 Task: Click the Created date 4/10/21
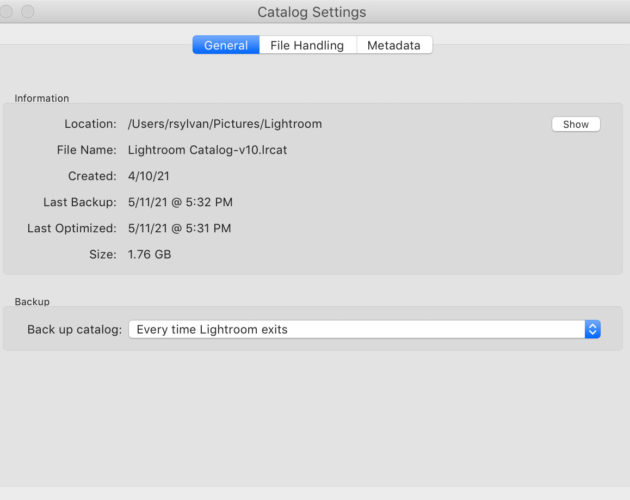149,176
